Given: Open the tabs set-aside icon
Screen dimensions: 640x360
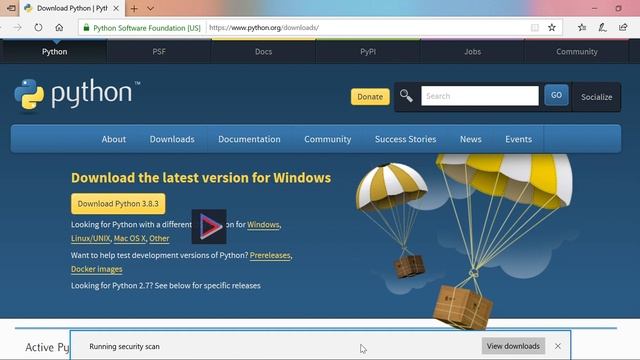Looking at the screenshot, I should 11,8.
